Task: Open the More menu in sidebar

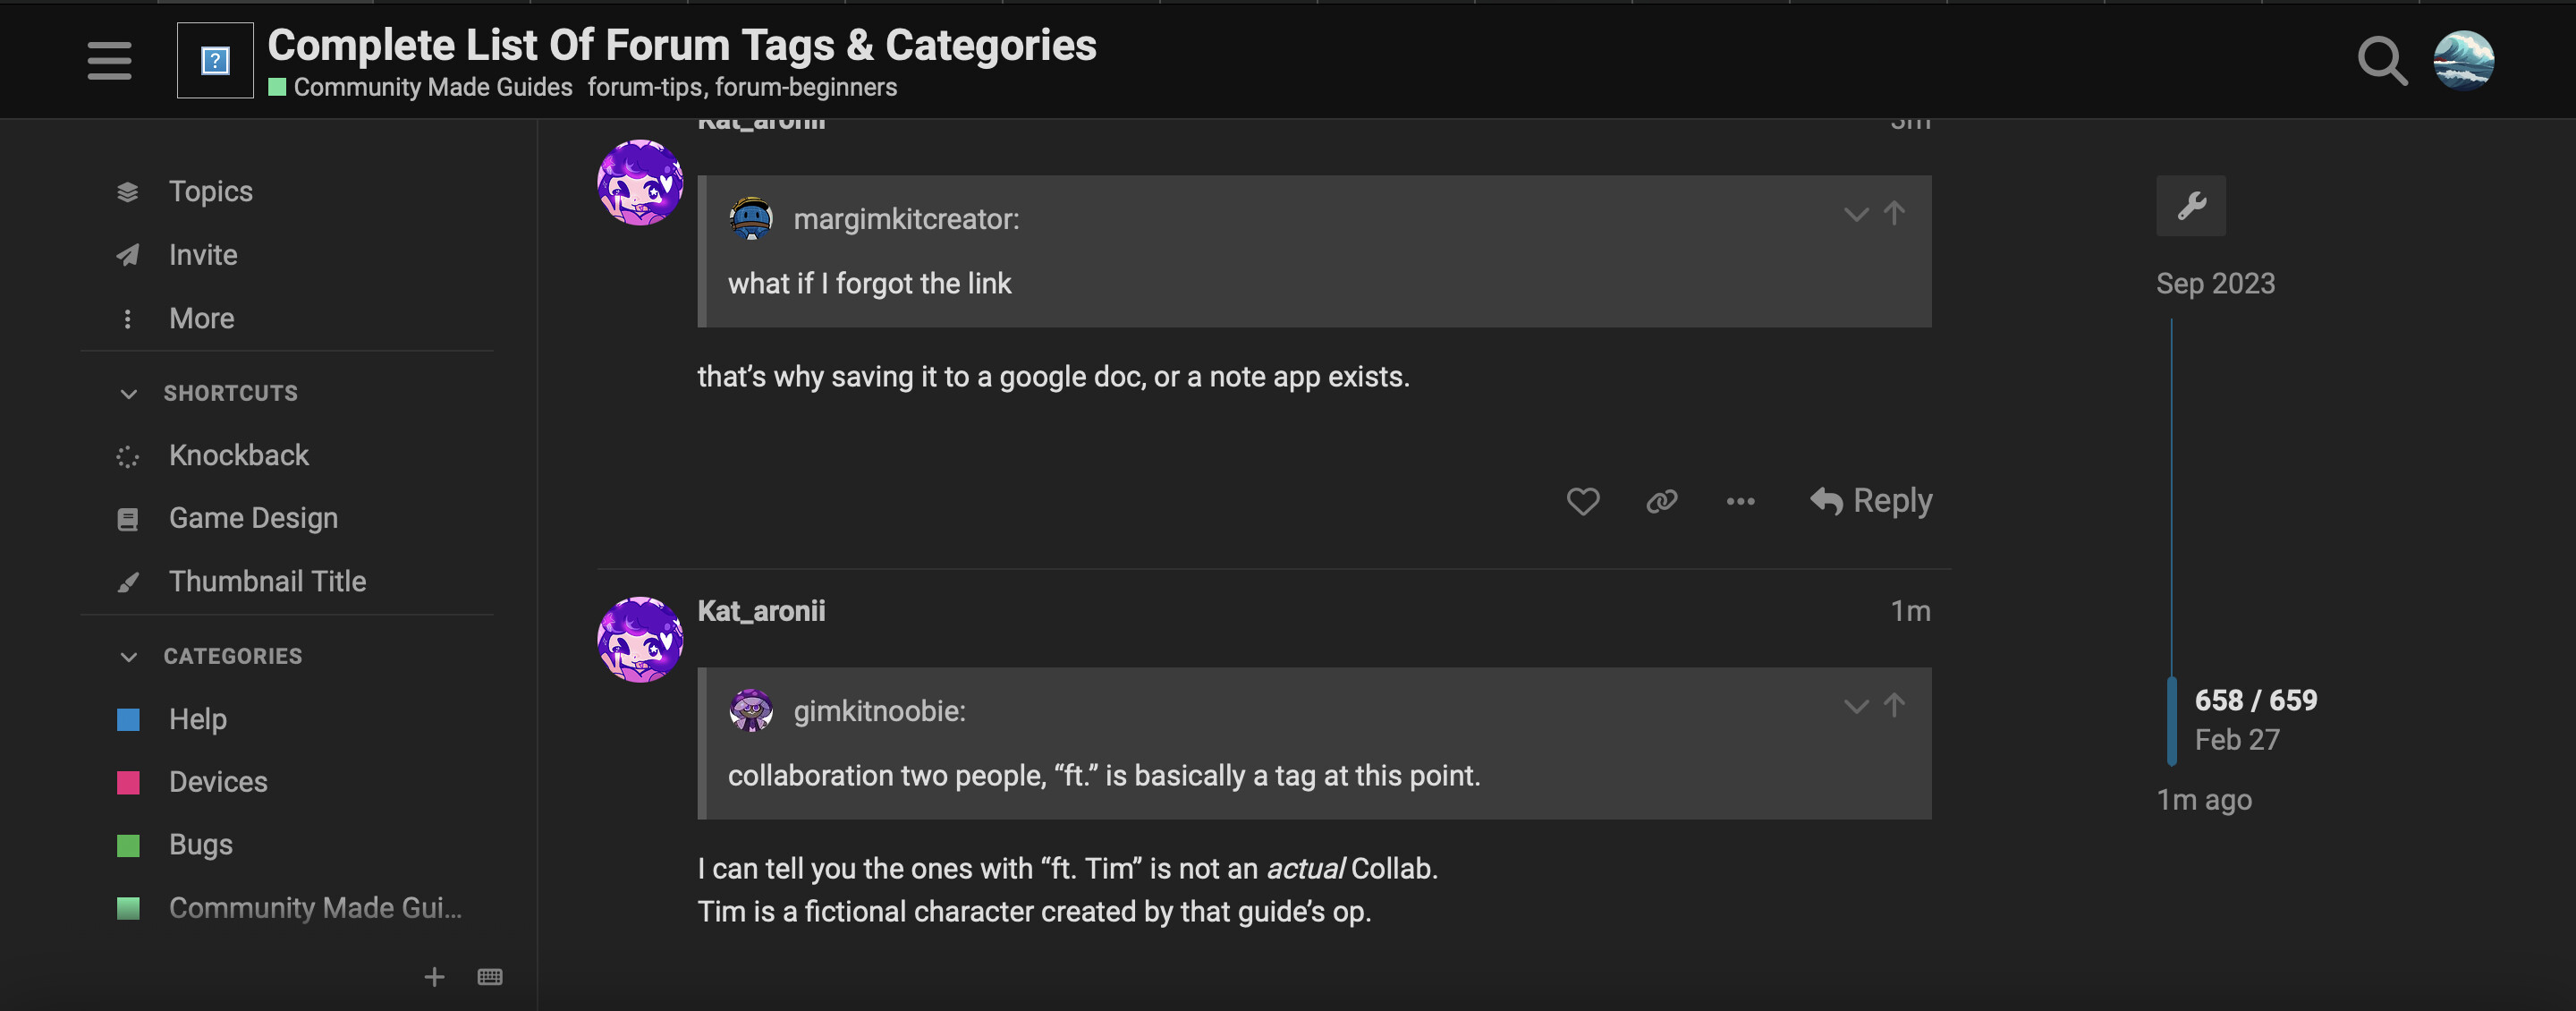Action: 200,318
